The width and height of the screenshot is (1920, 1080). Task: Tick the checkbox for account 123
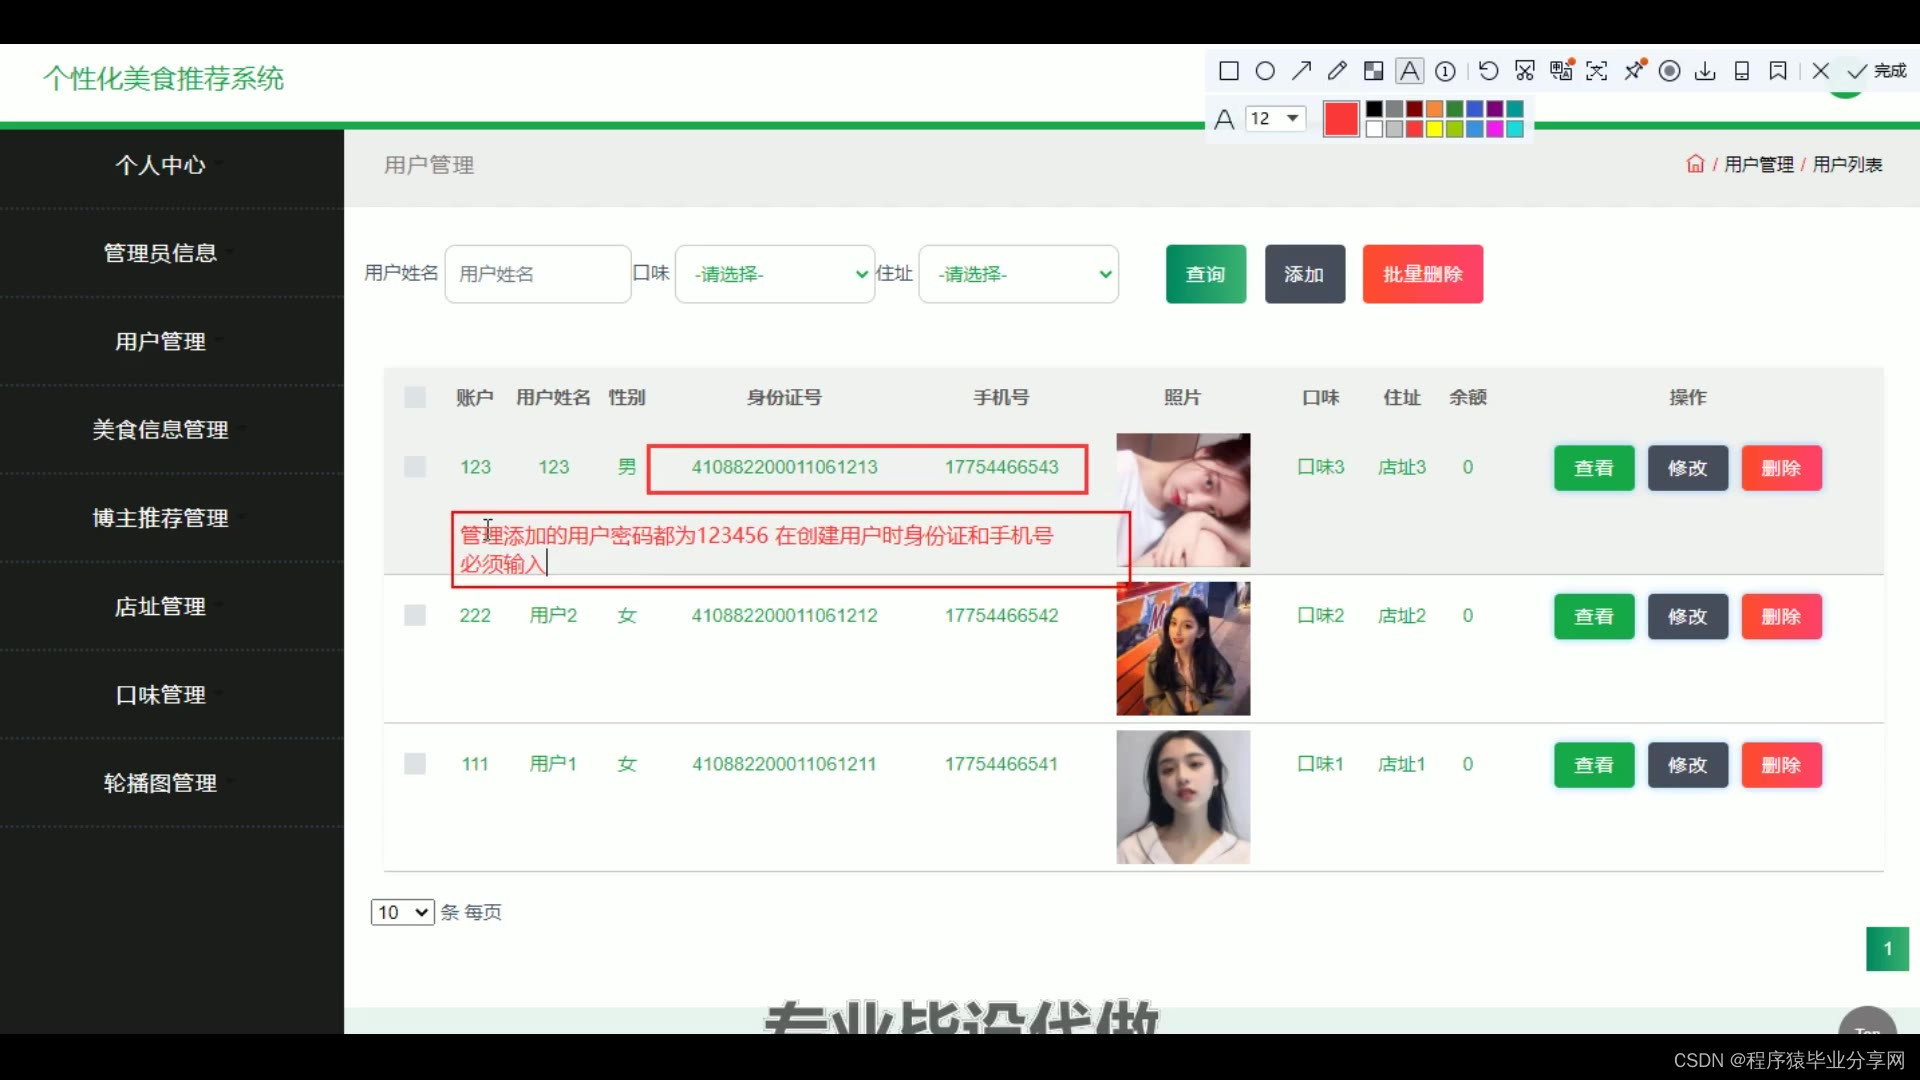coord(415,467)
